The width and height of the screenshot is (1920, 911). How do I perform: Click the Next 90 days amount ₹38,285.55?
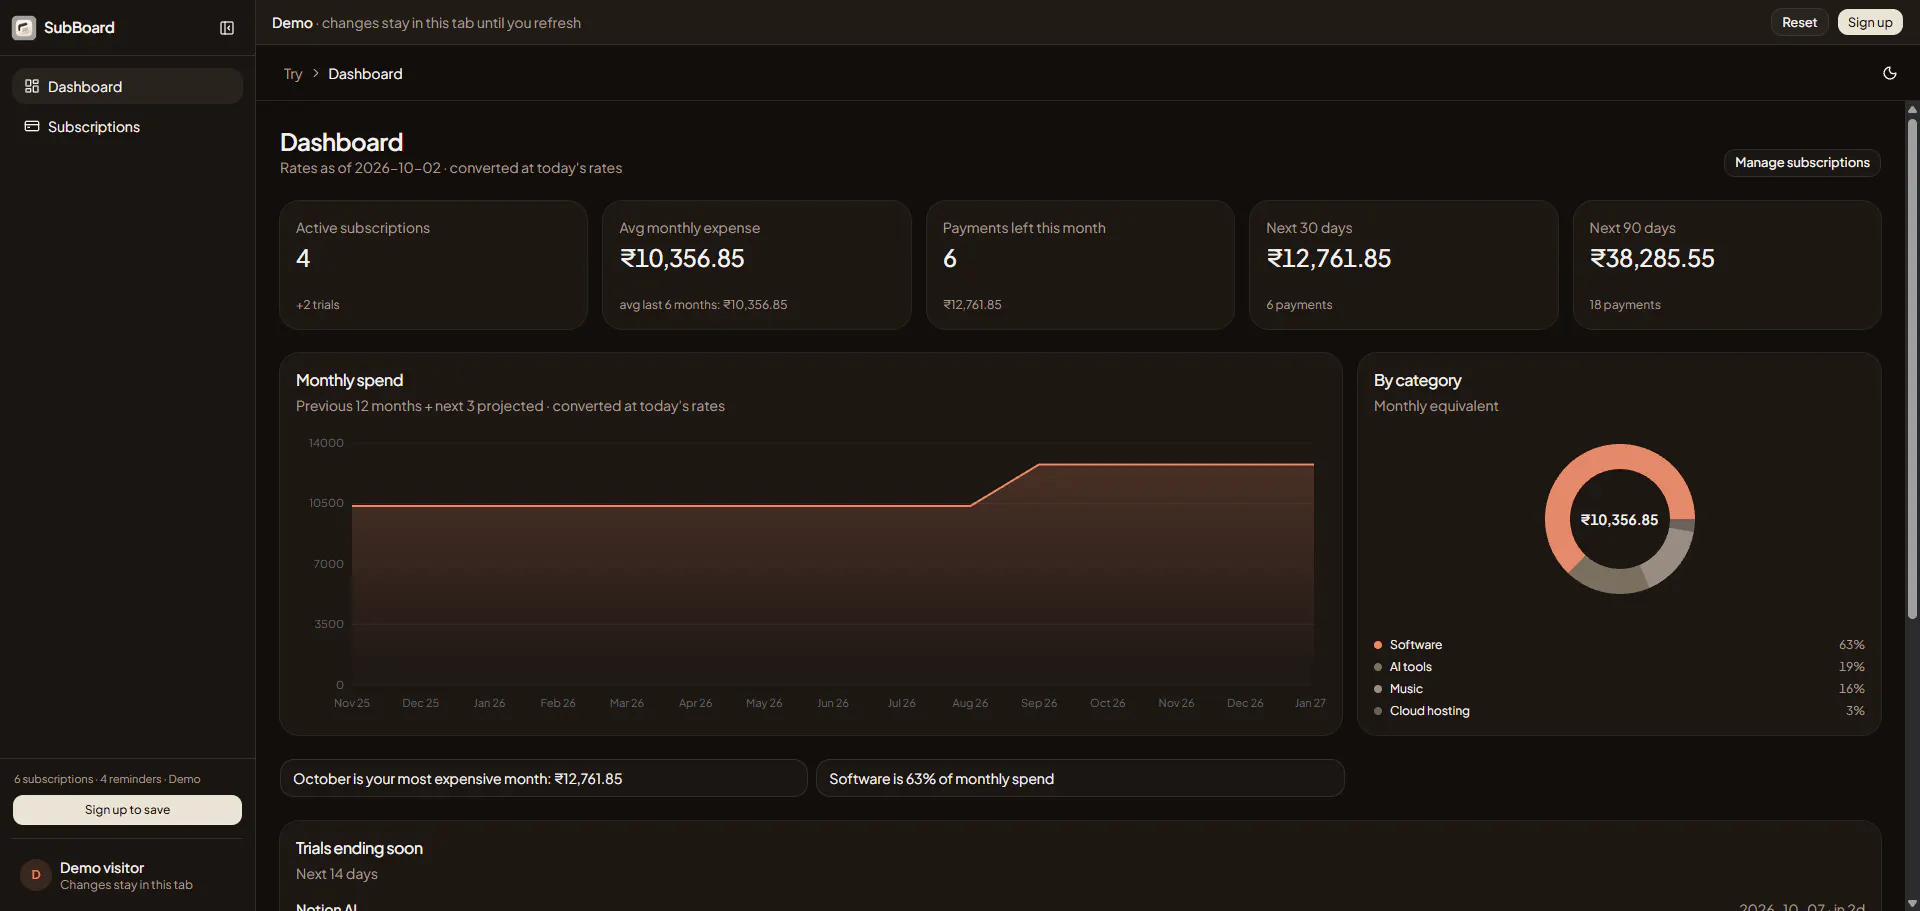1652,259
